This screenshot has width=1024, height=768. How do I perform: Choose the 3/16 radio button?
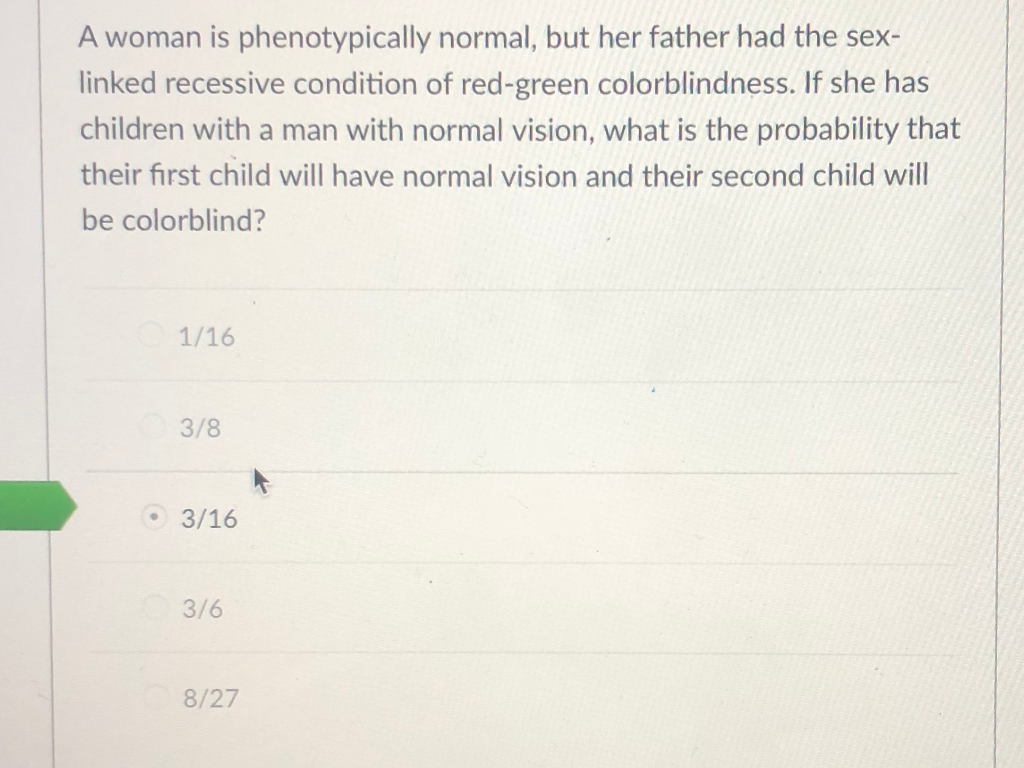coord(154,518)
